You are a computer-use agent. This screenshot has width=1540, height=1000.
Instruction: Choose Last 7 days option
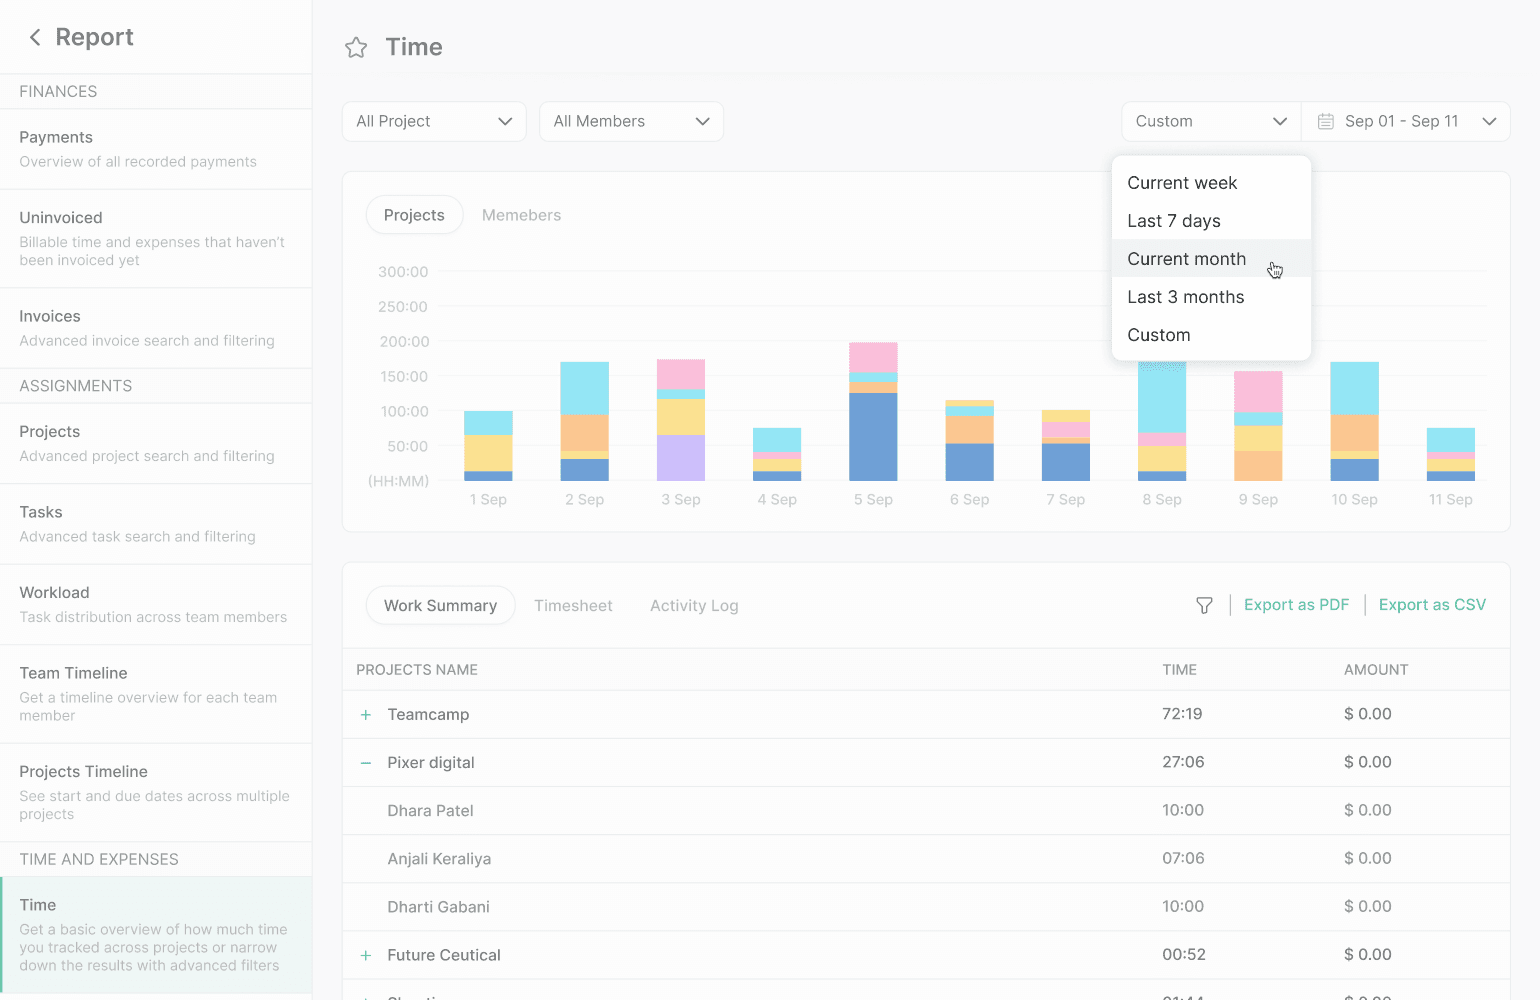coord(1174,221)
